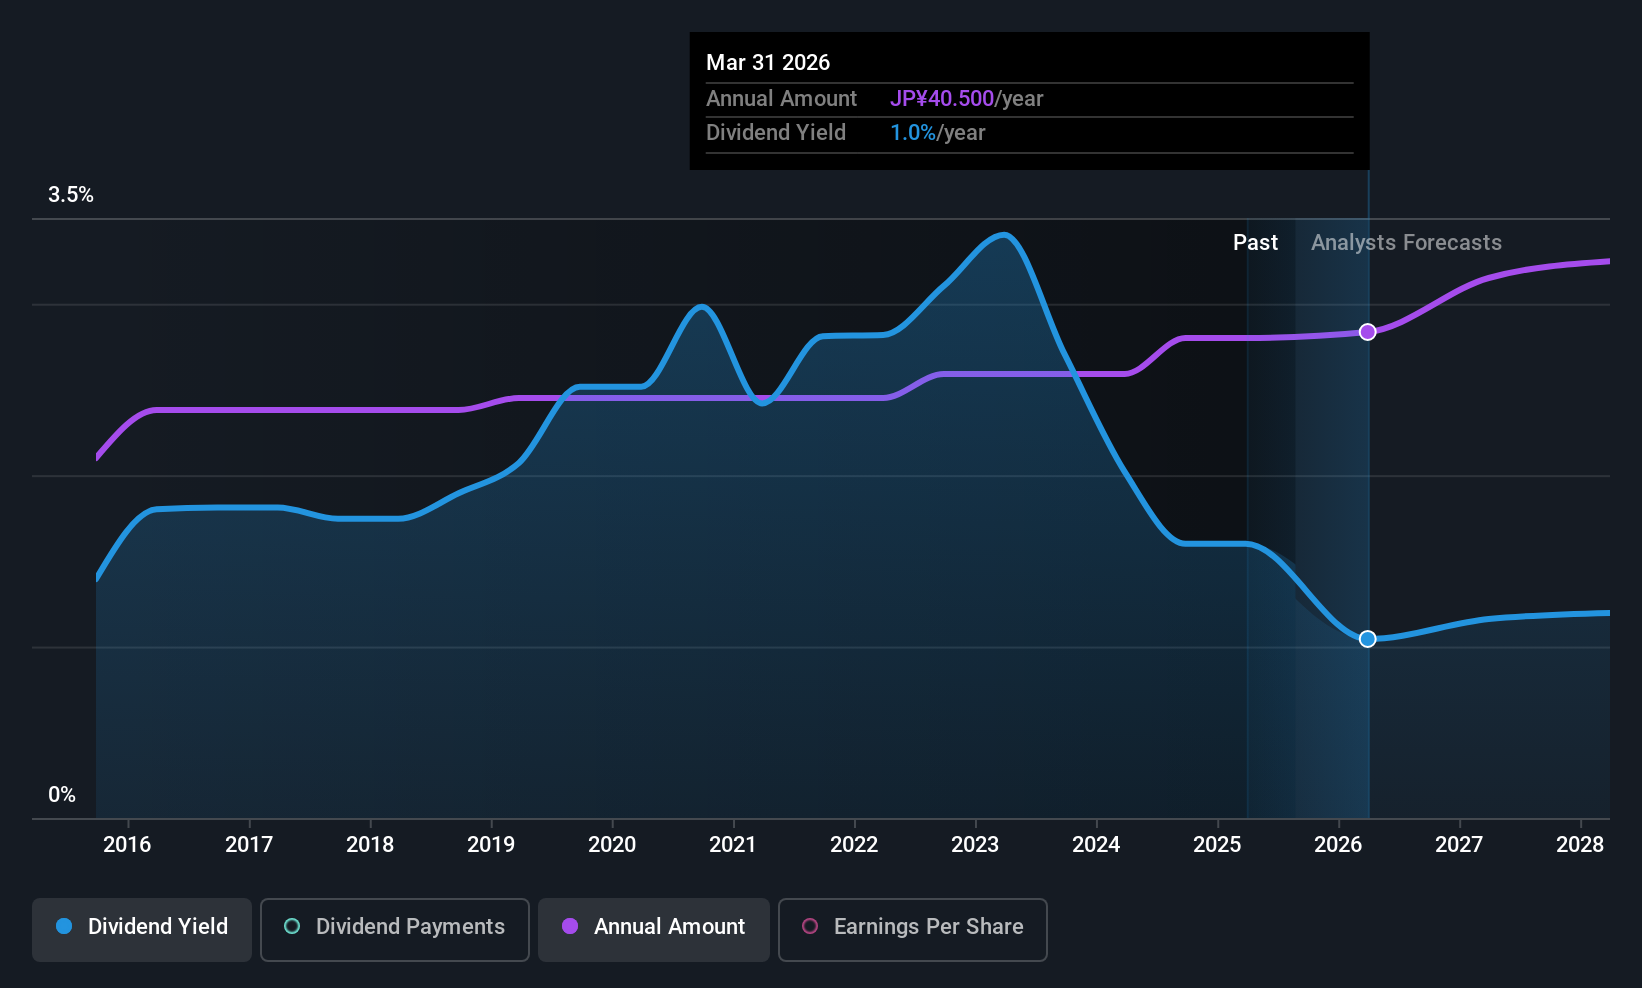1642x988 pixels.
Task: Click the pink Earnings Per Share circle
Action: [x=810, y=926]
